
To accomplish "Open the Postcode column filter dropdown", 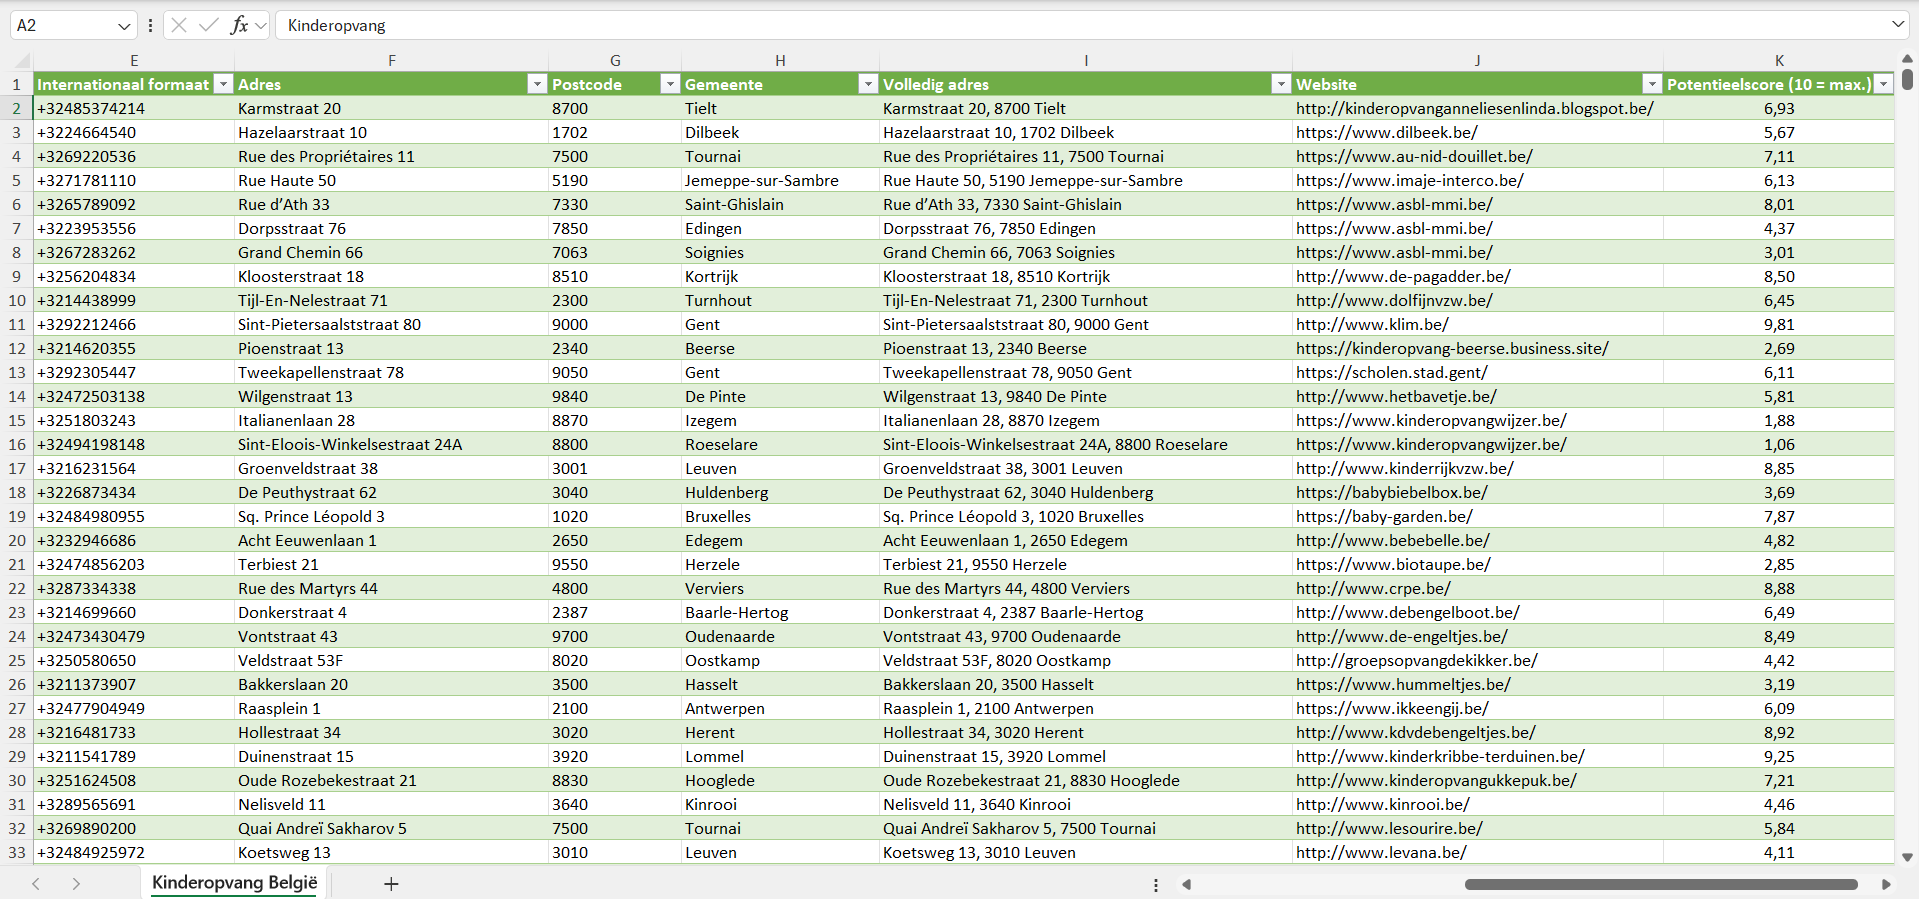I will 670,84.
